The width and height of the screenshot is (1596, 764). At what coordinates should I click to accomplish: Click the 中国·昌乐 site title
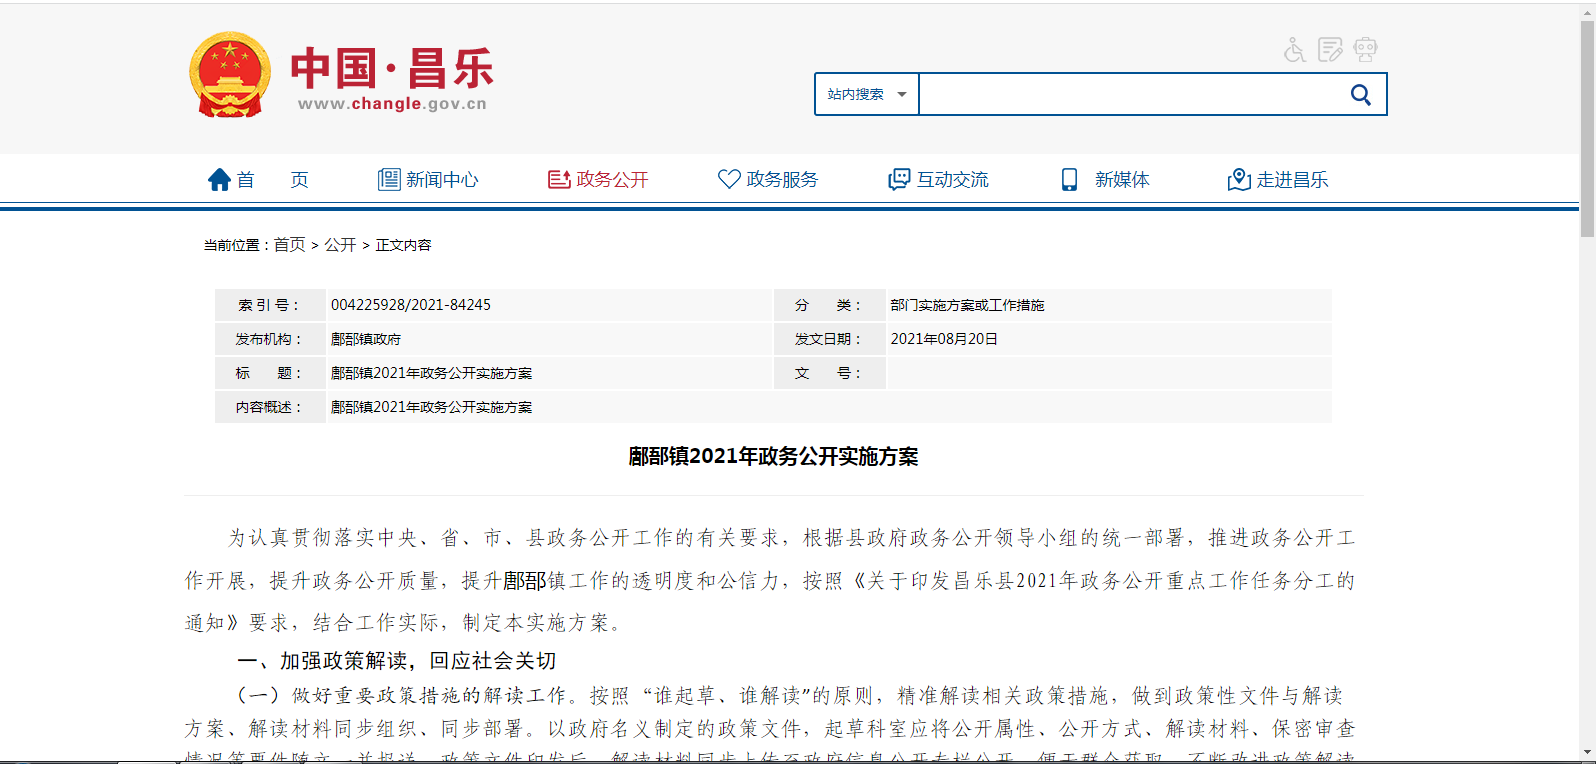click(392, 70)
